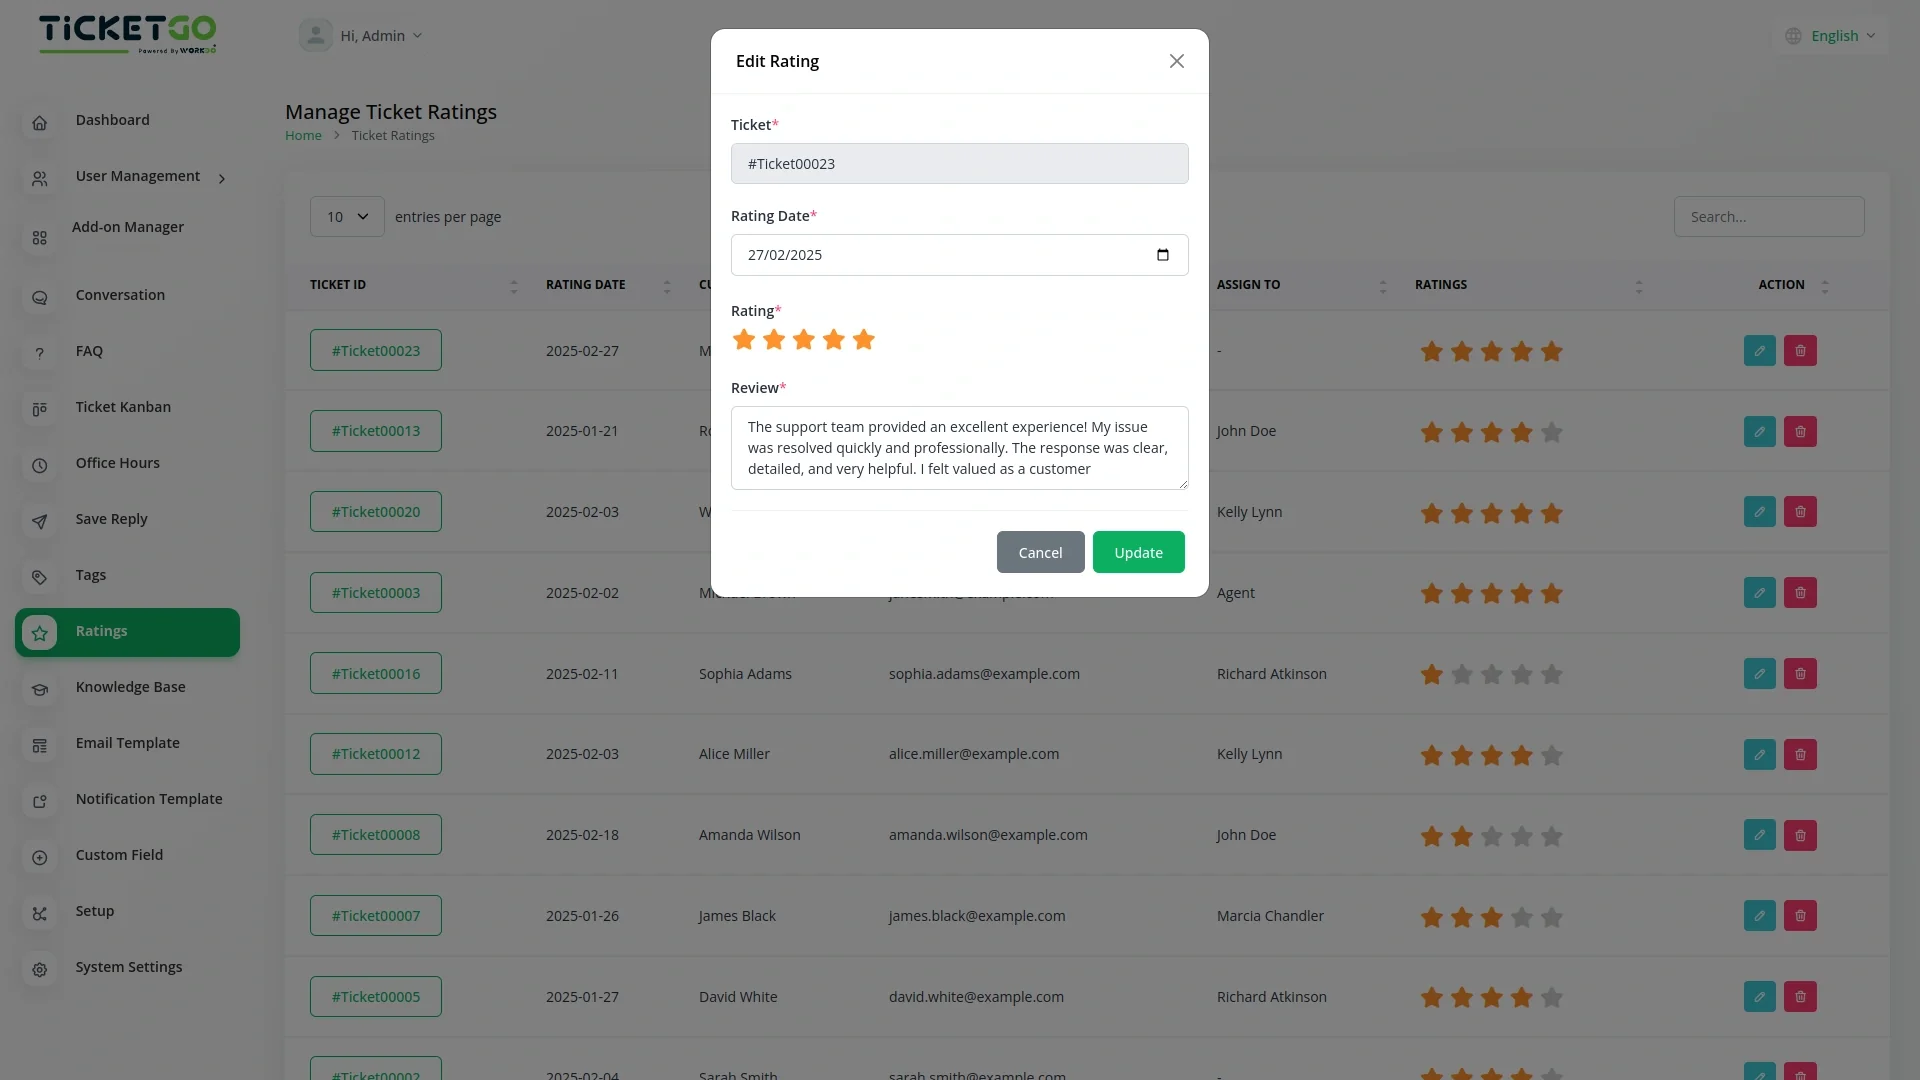
Task: Click the calendar icon in Rating Date field
Action: 1162,255
